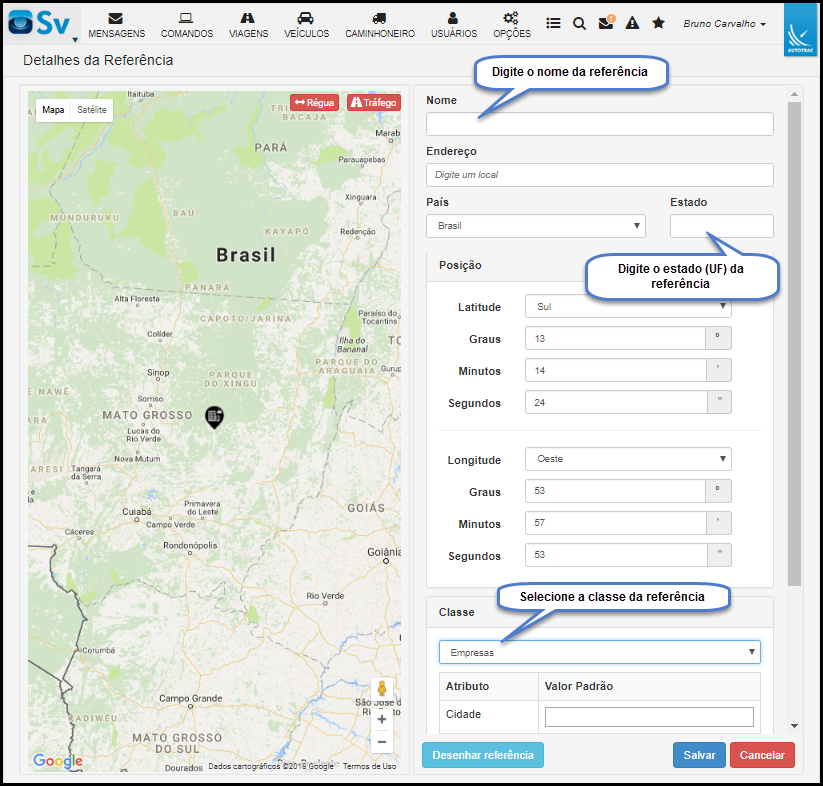Click the Longitude Graus field with 53
Image resolution: width=823 pixels, height=786 pixels.
(x=615, y=491)
